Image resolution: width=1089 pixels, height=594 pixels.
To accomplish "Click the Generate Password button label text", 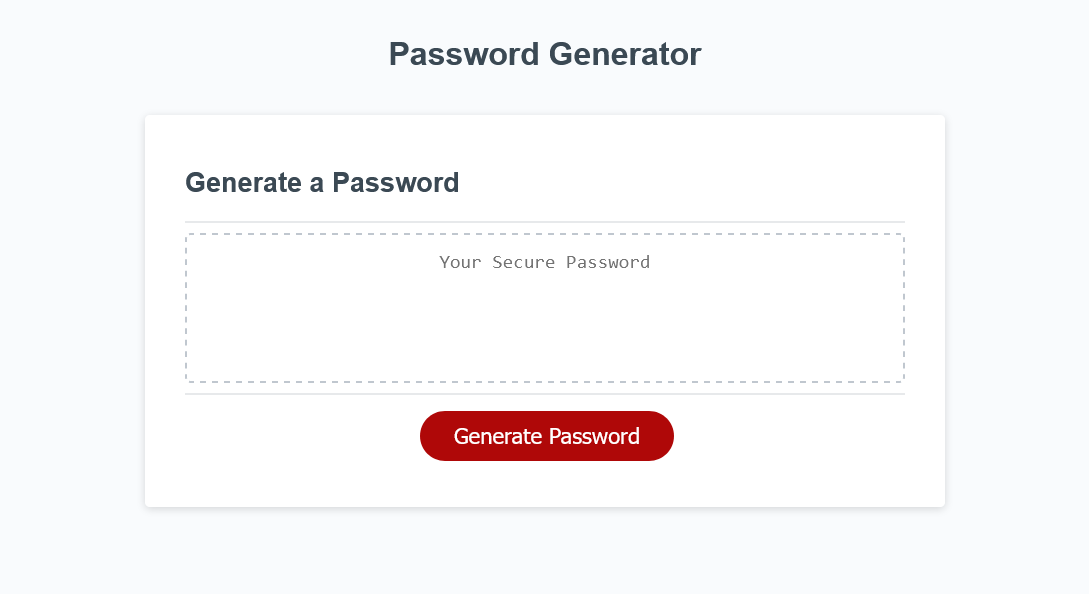I will (547, 436).
